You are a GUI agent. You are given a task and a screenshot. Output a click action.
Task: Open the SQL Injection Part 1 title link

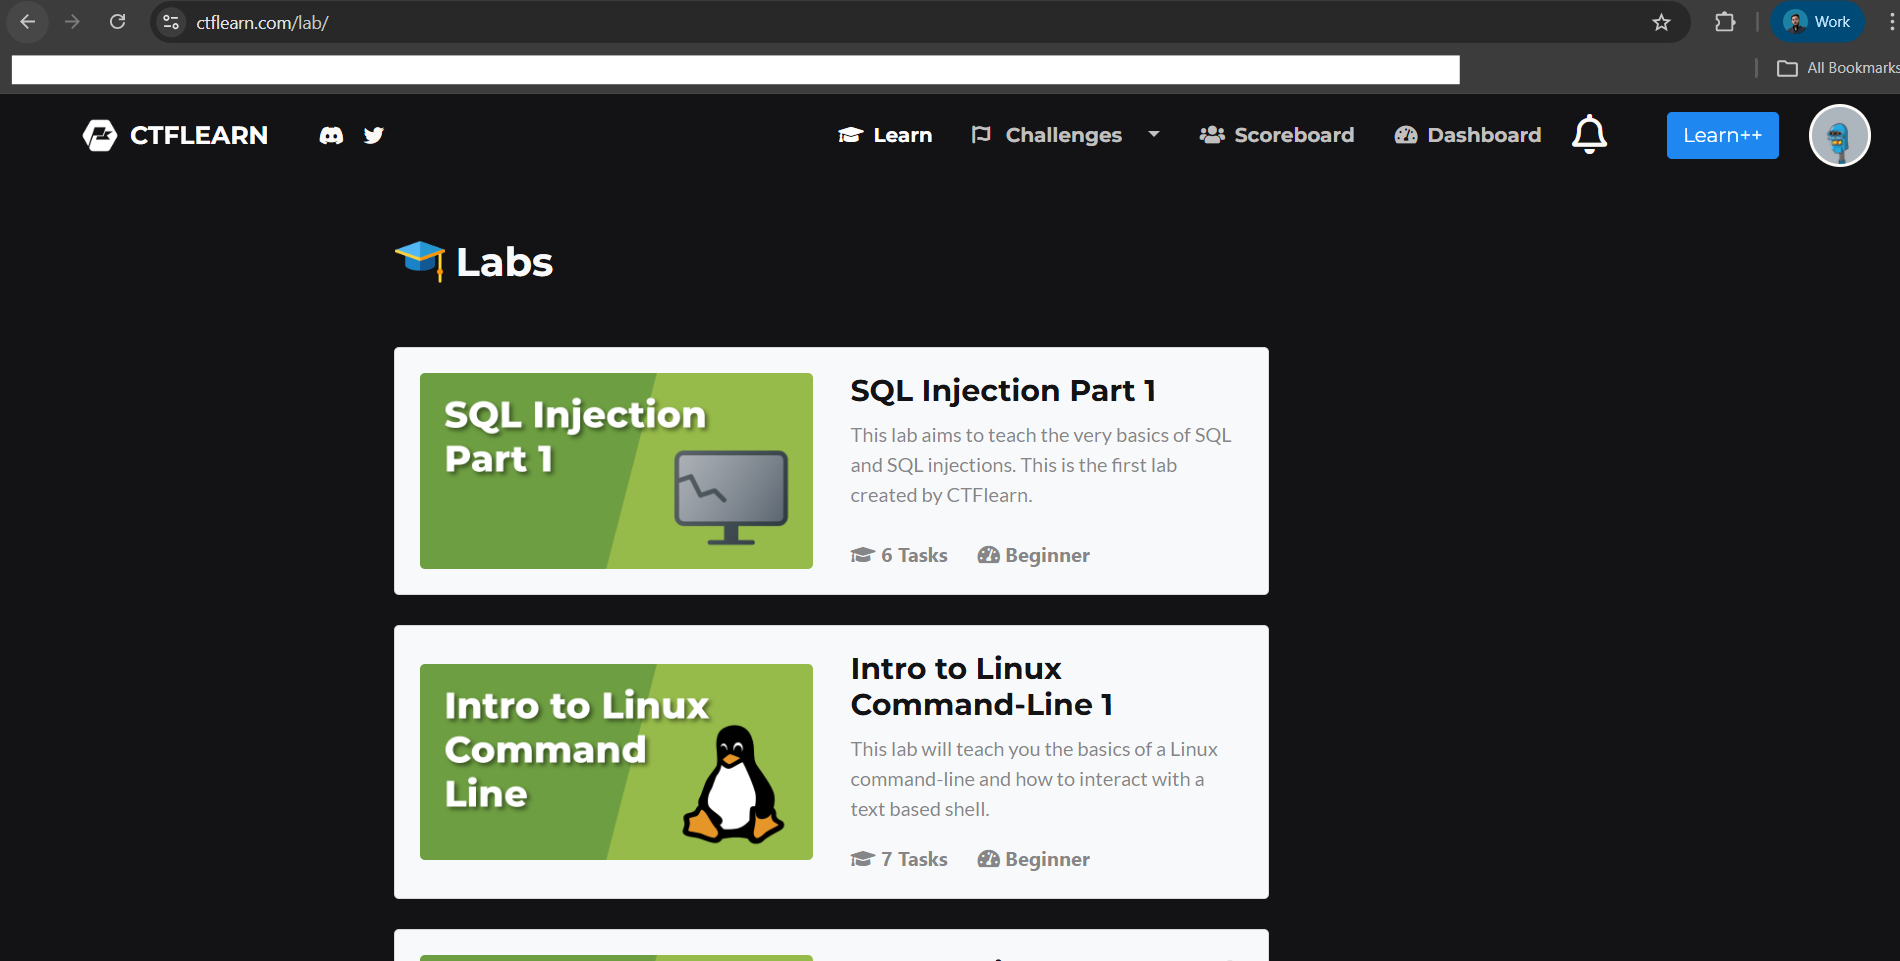pos(1003,390)
